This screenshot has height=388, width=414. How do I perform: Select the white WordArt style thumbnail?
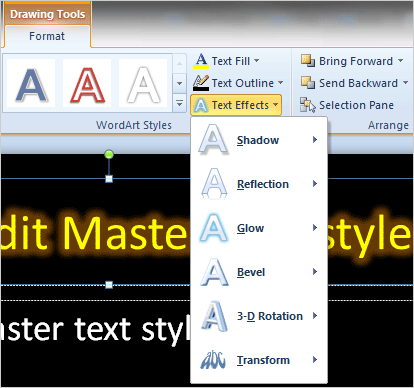(143, 83)
